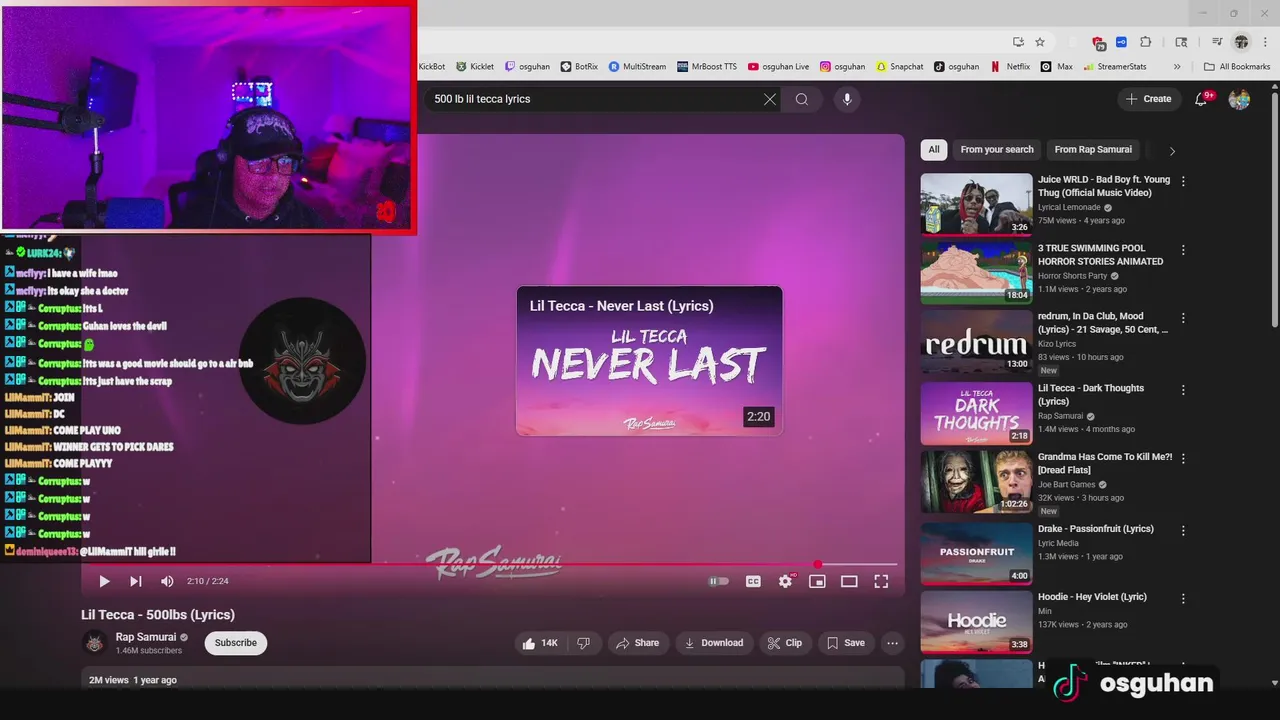Open options for Grandma Has Come video
The width and height of the screenshot is (1280, 720).
[x=1183, y=458]
